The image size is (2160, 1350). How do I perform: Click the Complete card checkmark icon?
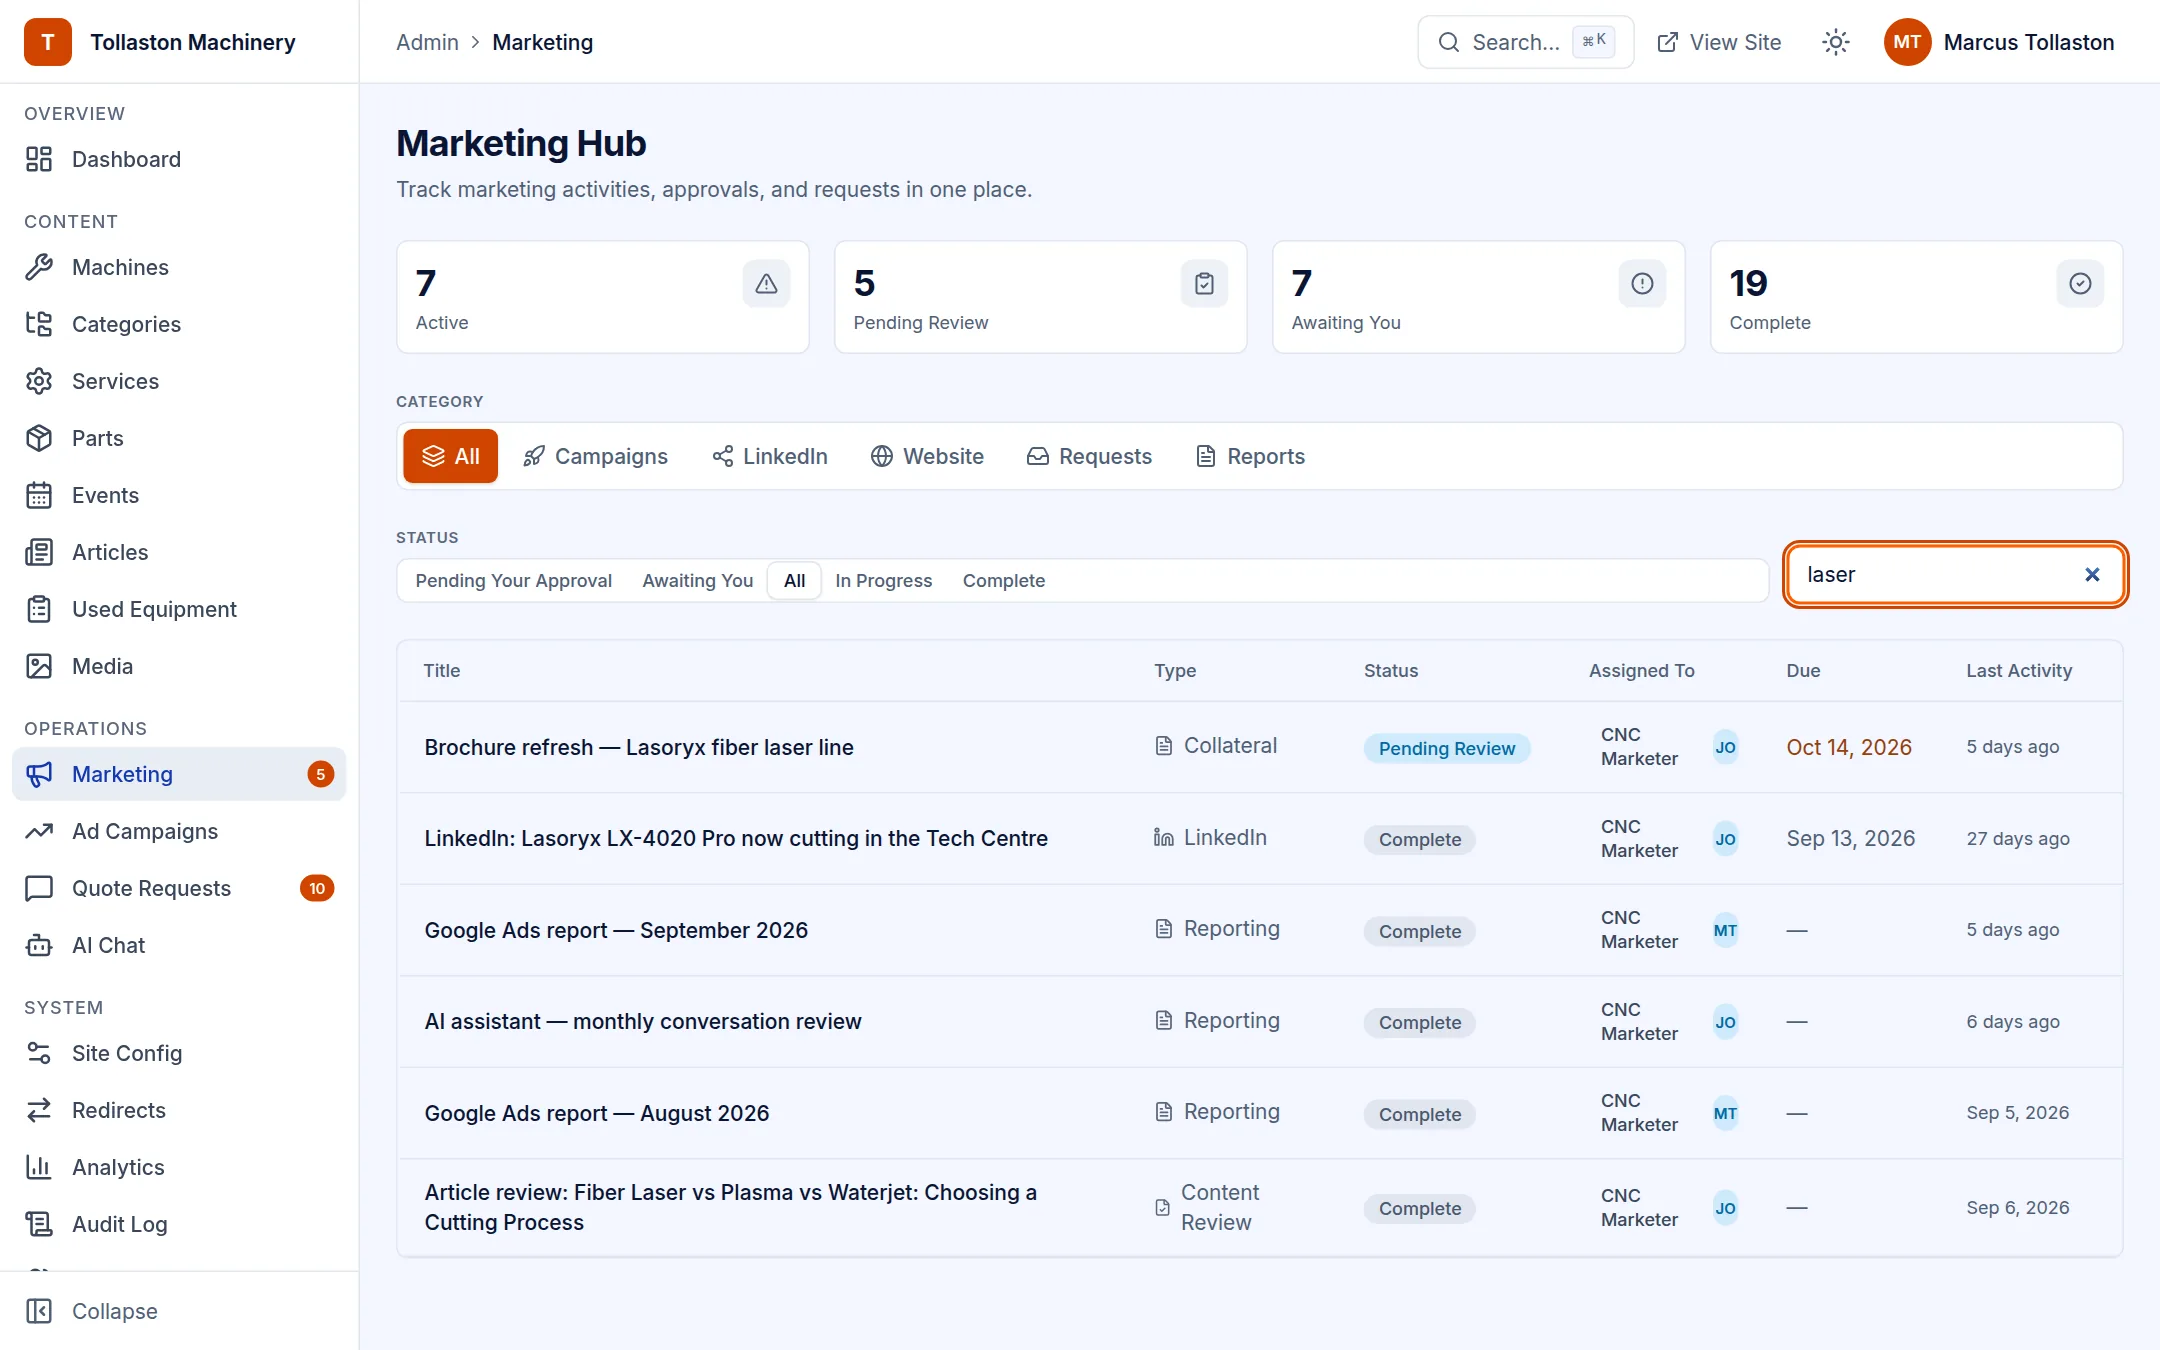click(2080, 284)
